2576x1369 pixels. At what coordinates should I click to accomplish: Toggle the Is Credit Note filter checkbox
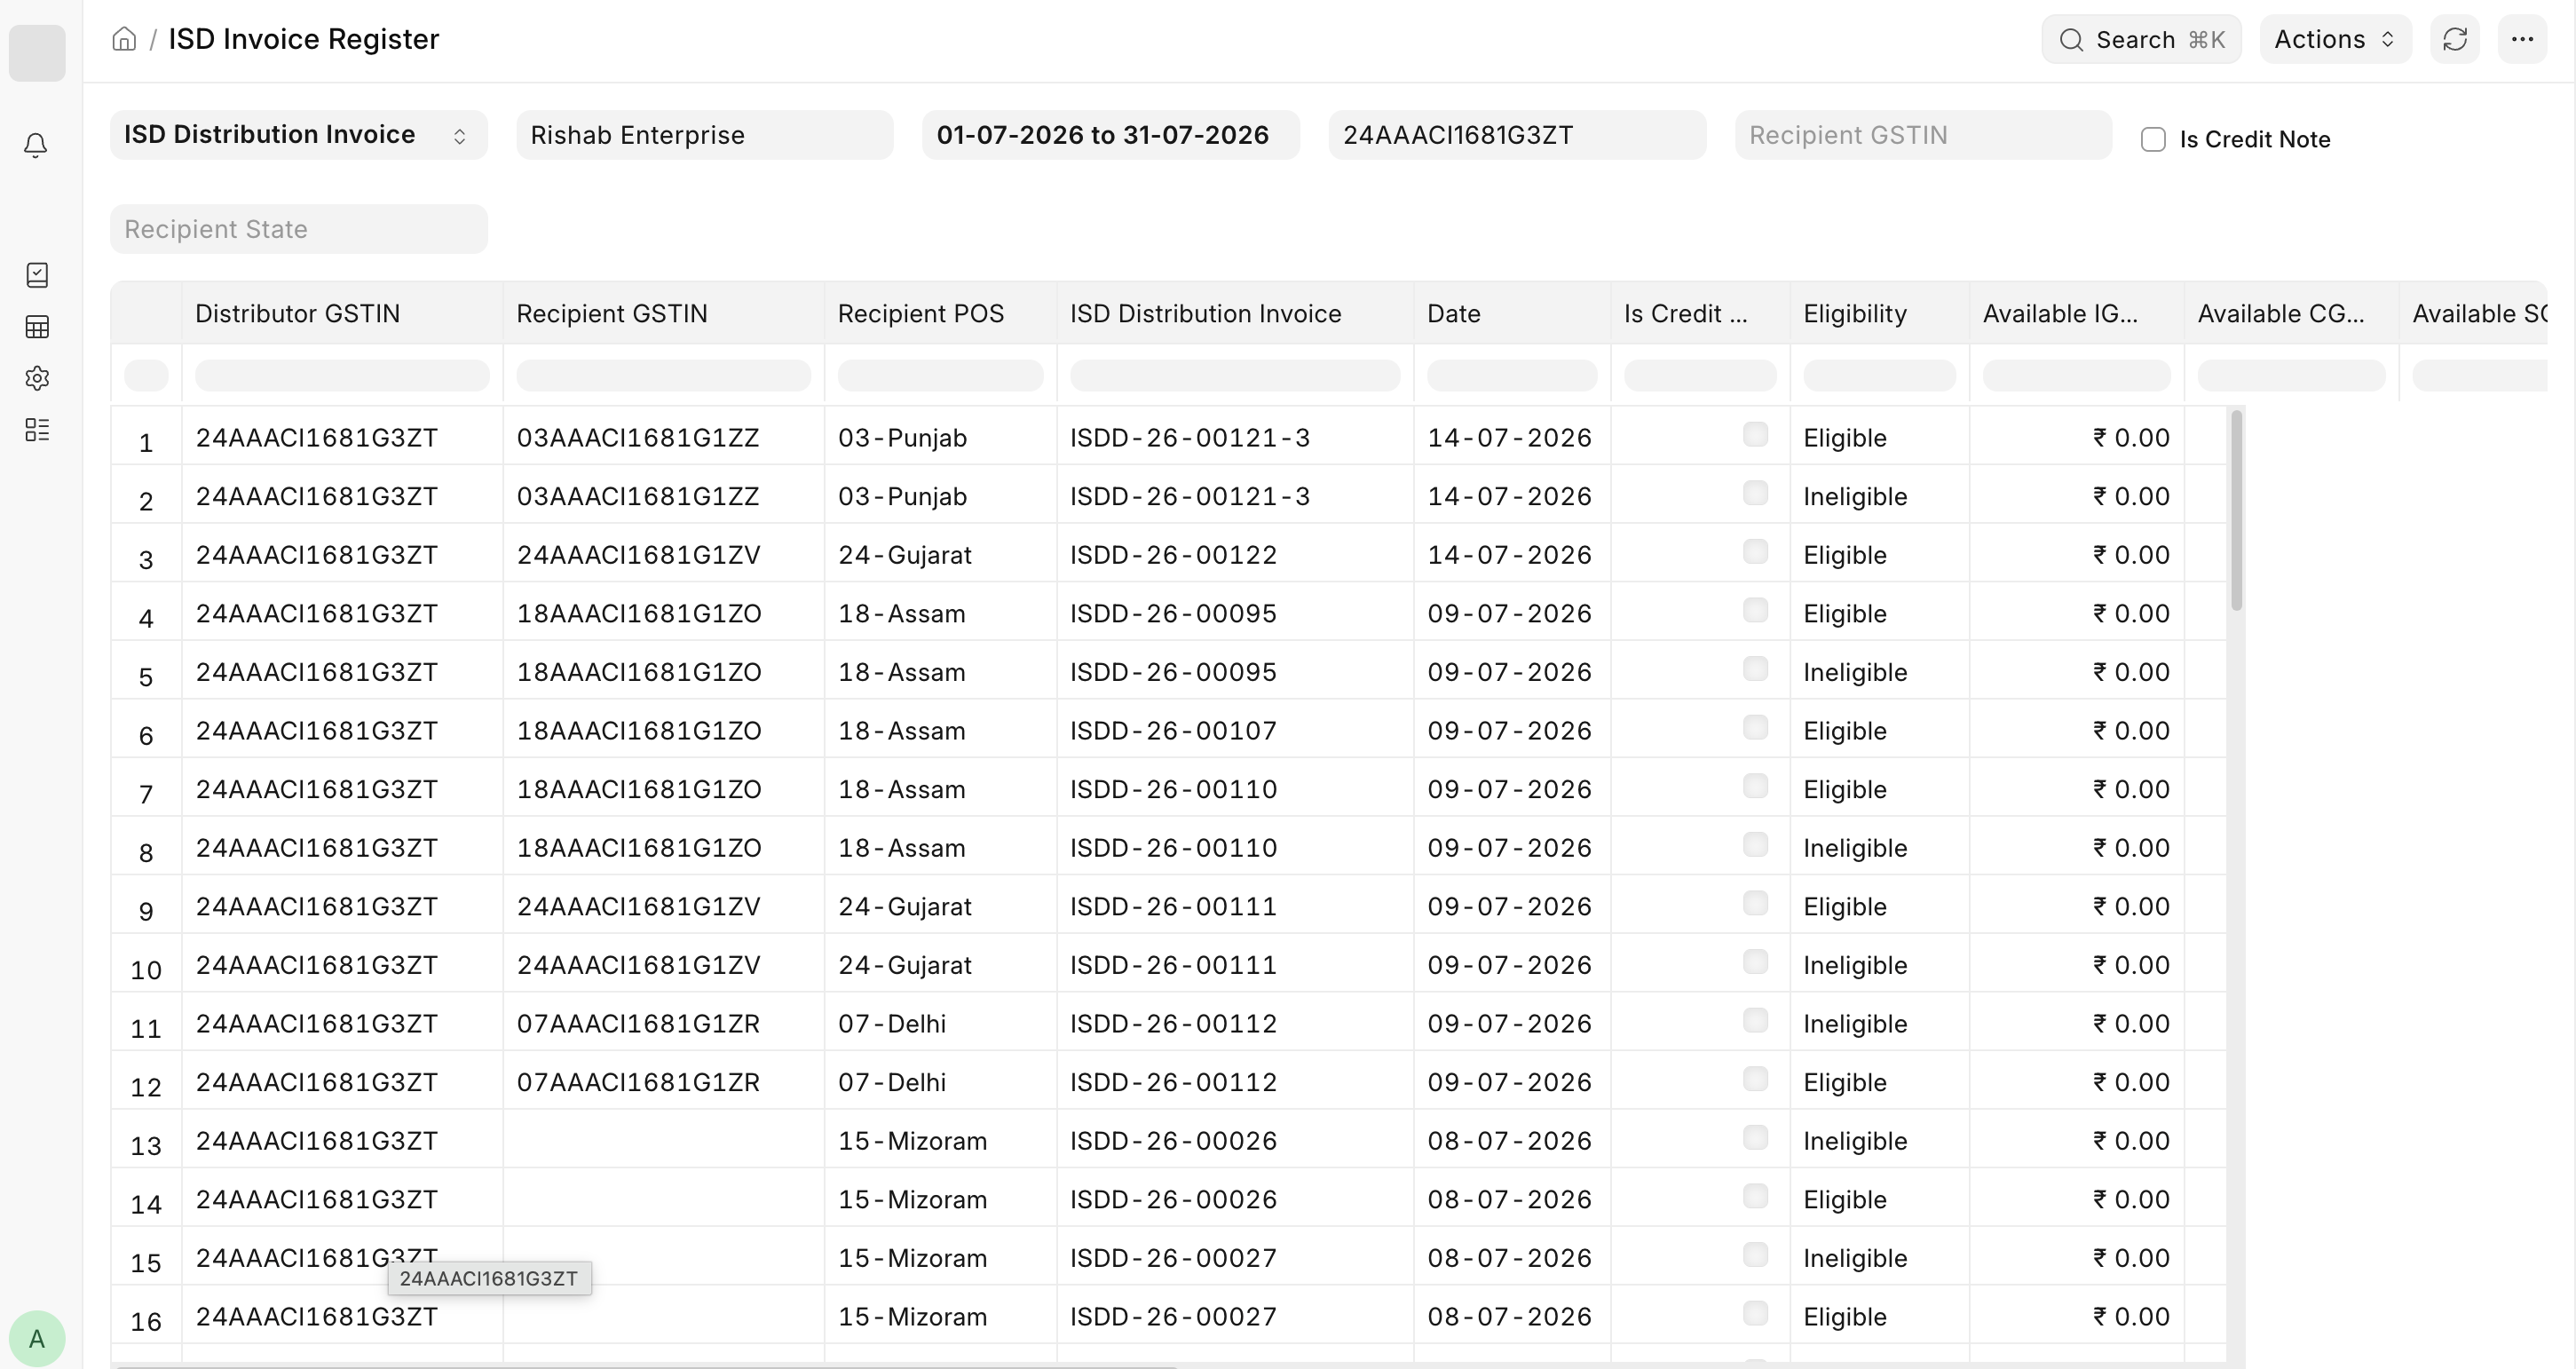[2153, 139]
